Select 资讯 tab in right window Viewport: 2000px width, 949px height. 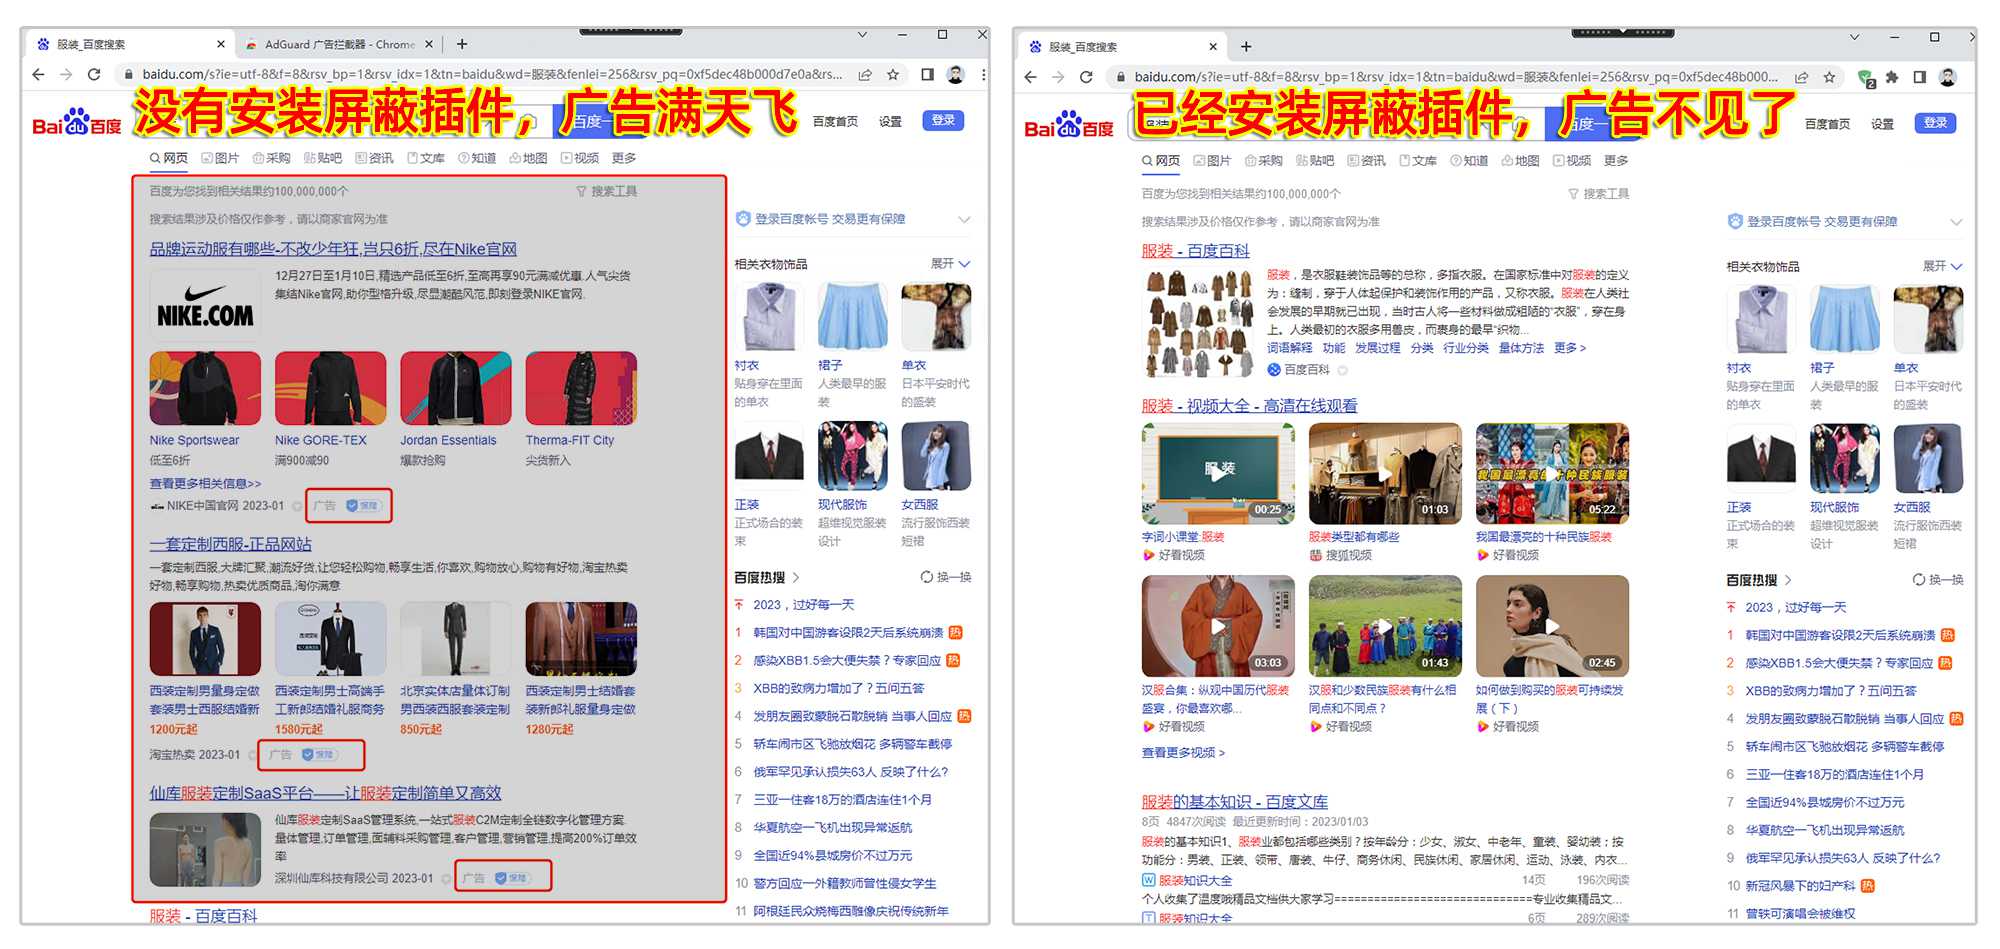(1366, 160)
